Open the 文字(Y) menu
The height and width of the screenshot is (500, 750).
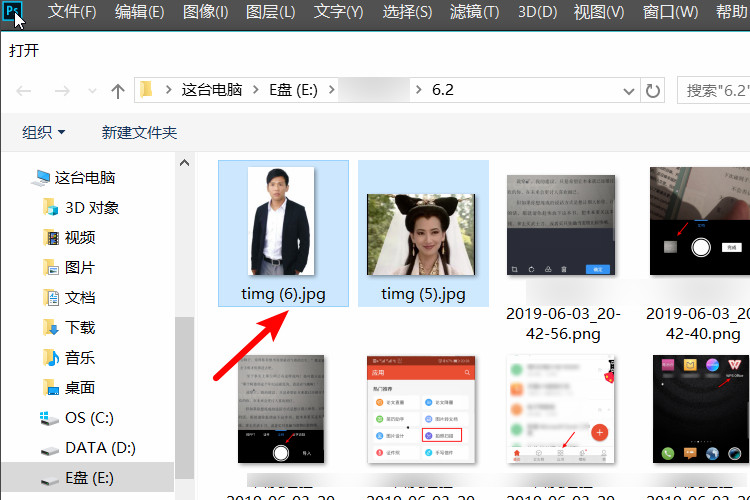(338, 11)
